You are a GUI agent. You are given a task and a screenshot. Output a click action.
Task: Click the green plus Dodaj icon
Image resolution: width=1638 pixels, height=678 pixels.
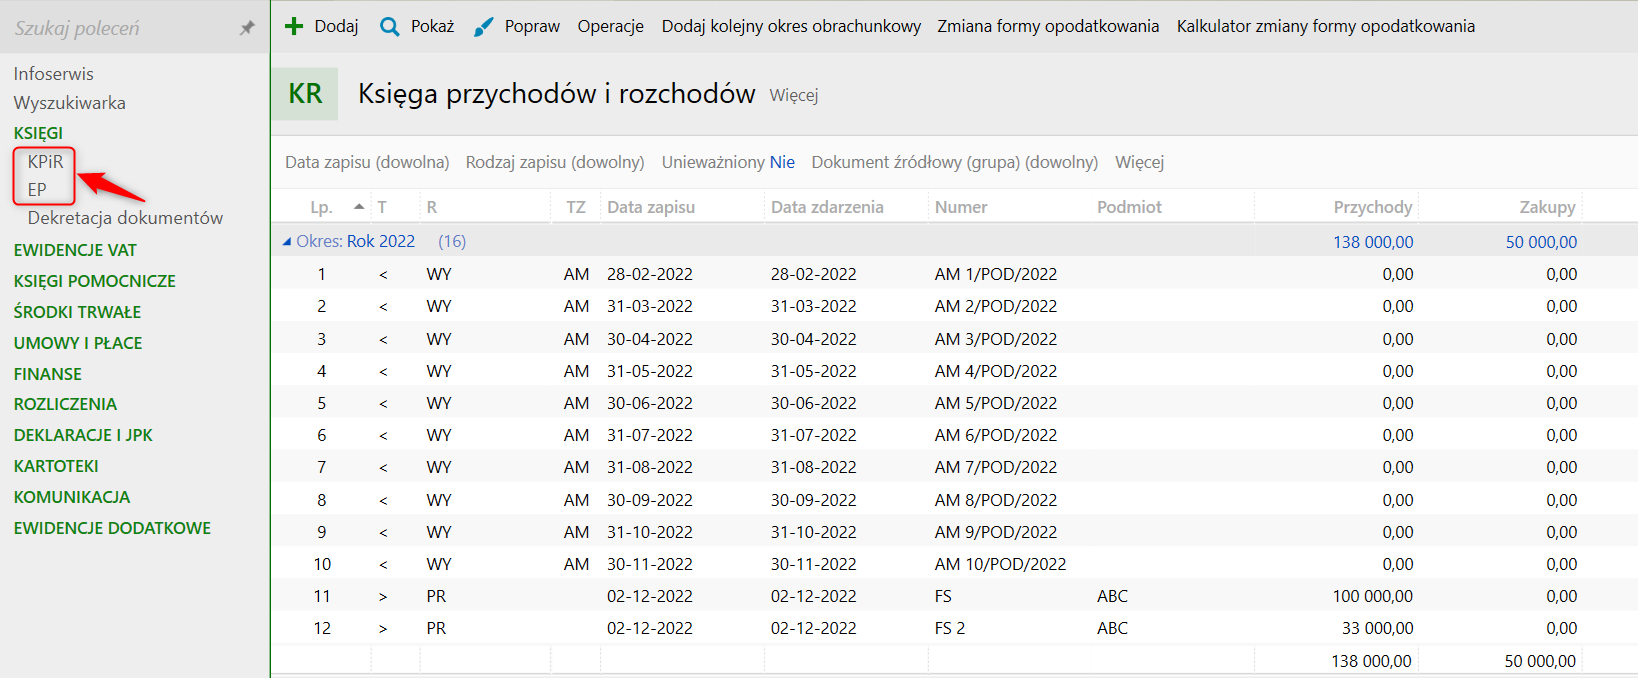point(294,27)
